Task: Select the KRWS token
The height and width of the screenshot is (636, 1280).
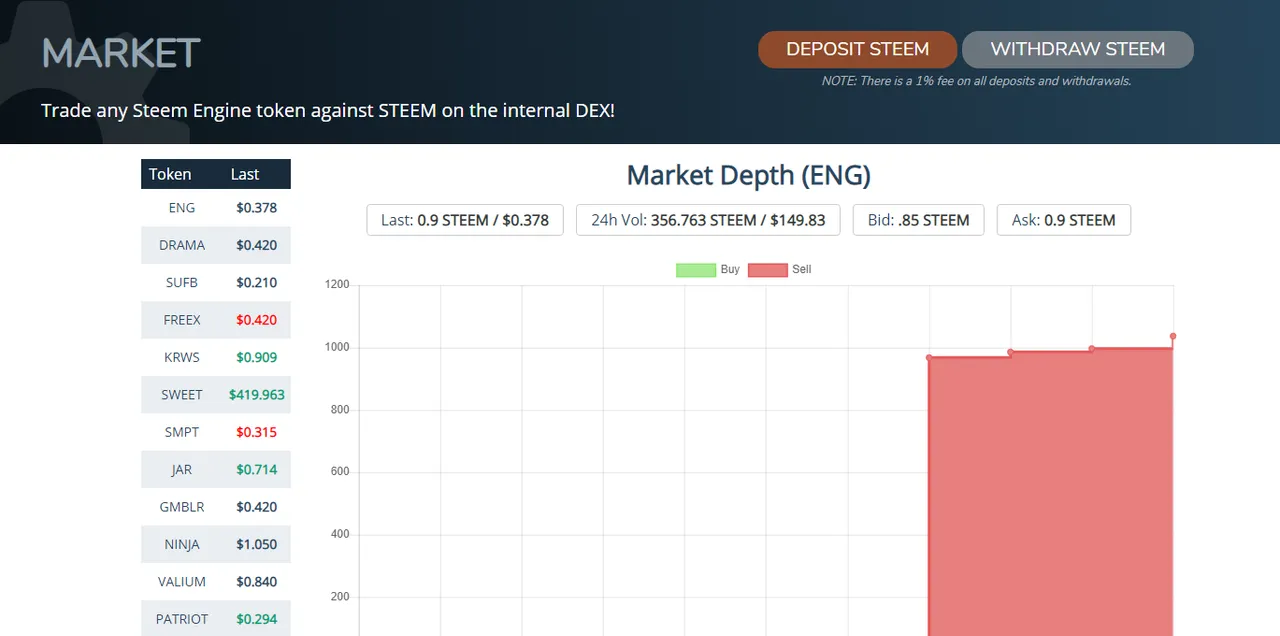Action: [216, 357]
